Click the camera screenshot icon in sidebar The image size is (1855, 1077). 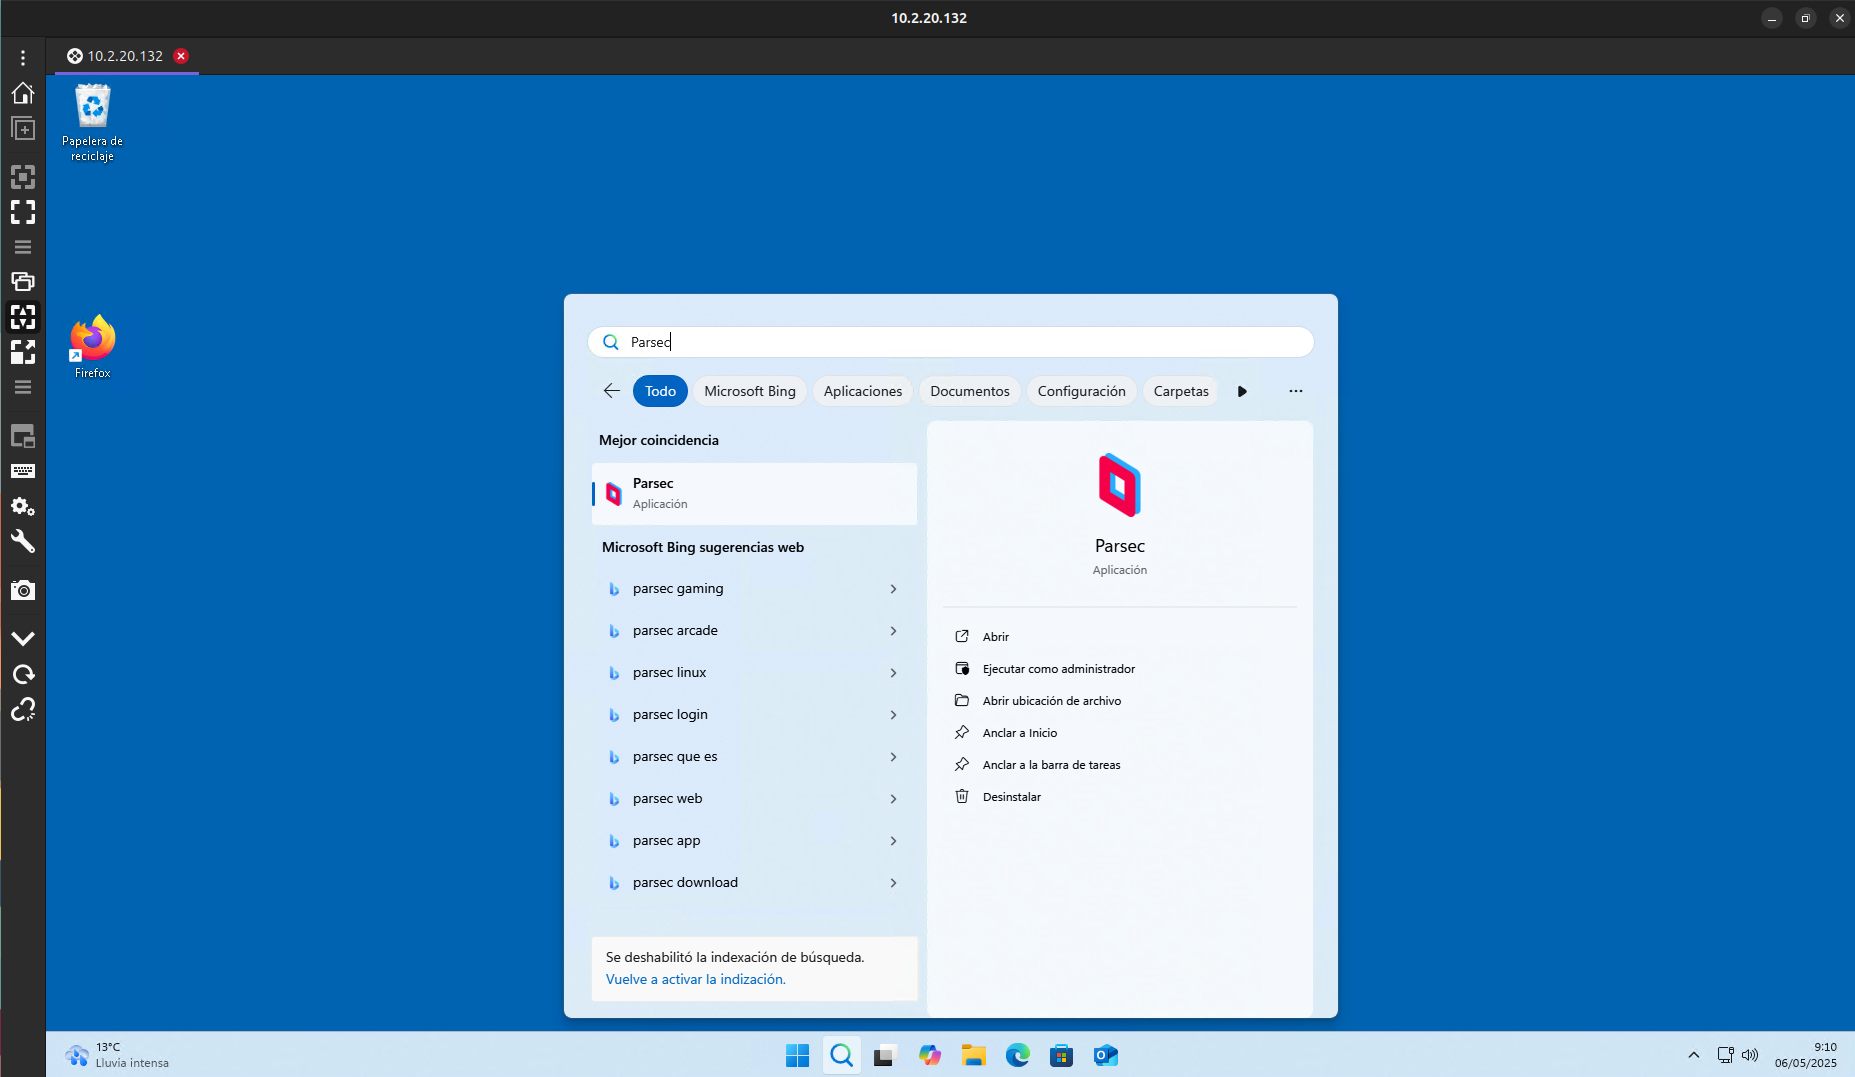pyautogui.click(x=23, y=591)
